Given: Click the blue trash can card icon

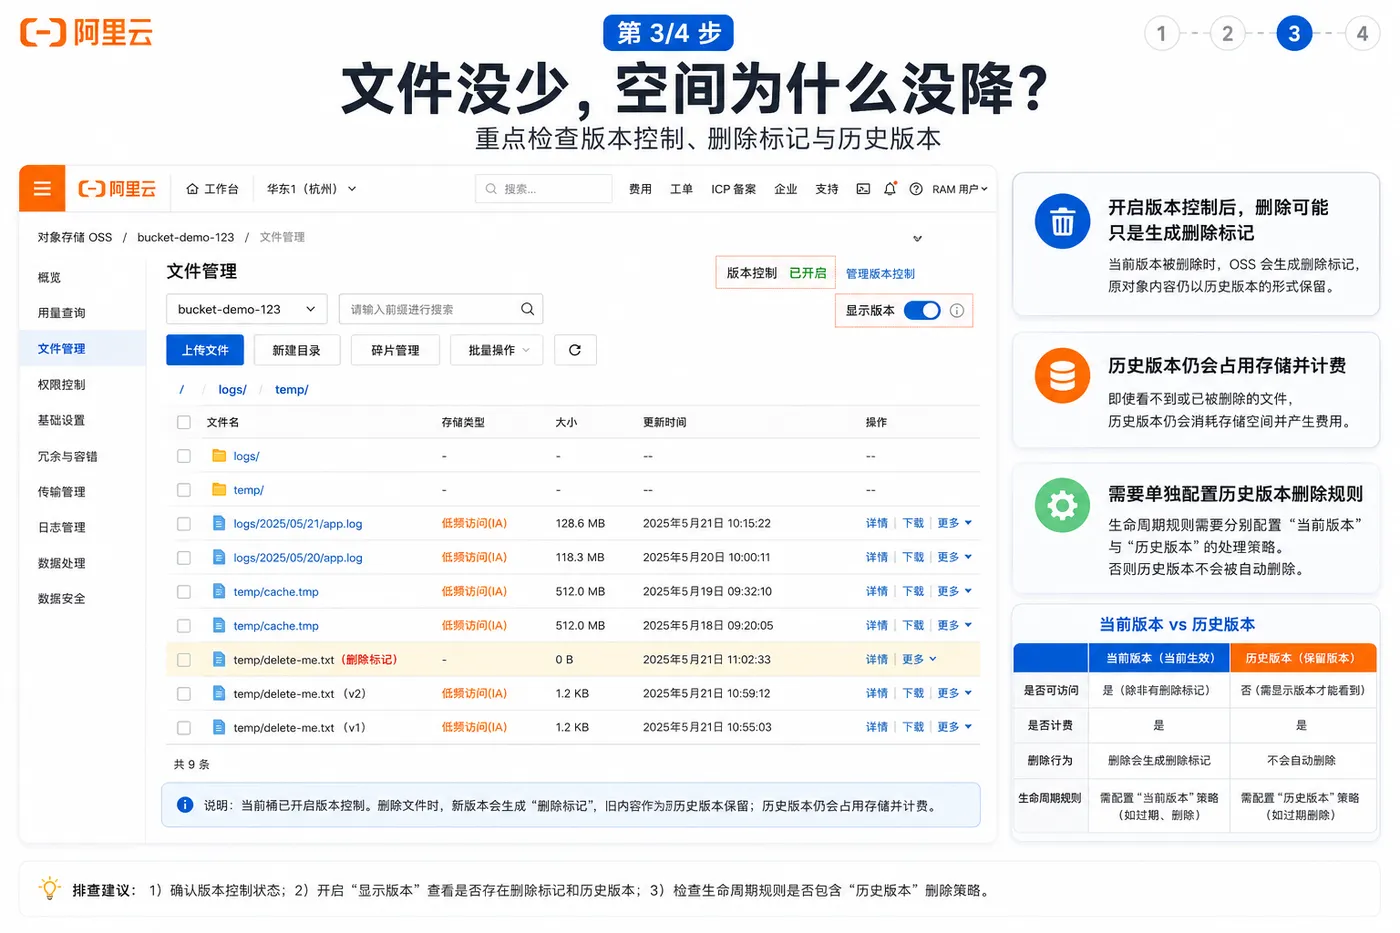Looking at the screenshot, I should point(1062,221).
